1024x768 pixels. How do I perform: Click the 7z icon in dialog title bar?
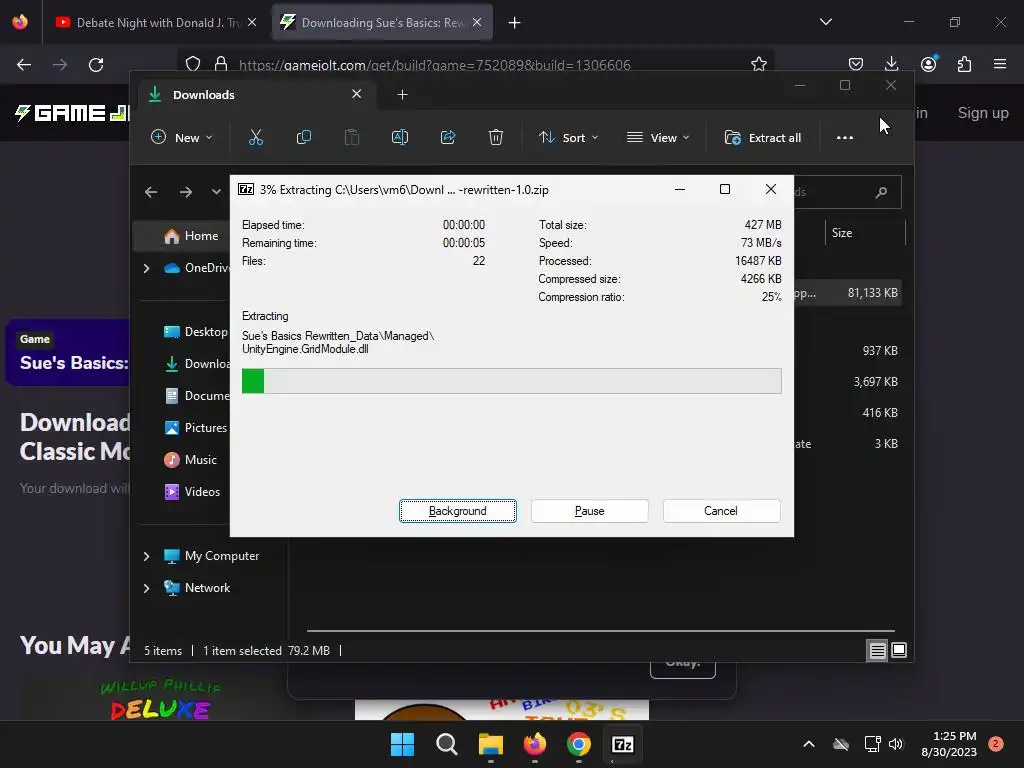coord(246,189)
